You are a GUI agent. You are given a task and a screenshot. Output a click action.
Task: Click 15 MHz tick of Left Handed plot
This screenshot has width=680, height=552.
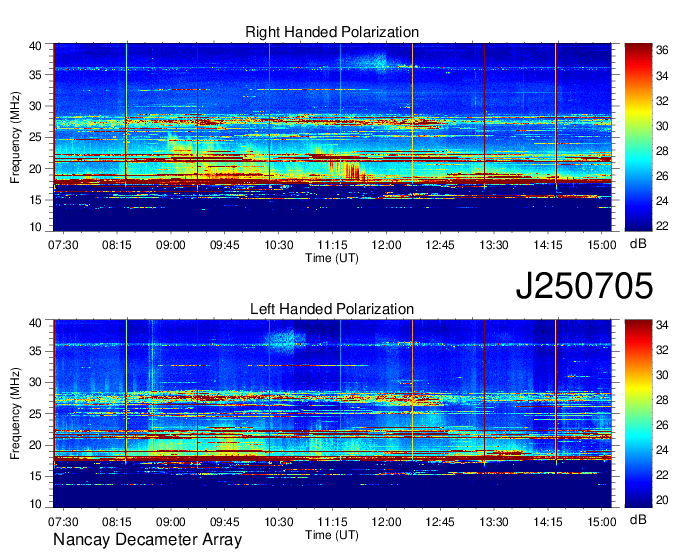tap(36, 477)
